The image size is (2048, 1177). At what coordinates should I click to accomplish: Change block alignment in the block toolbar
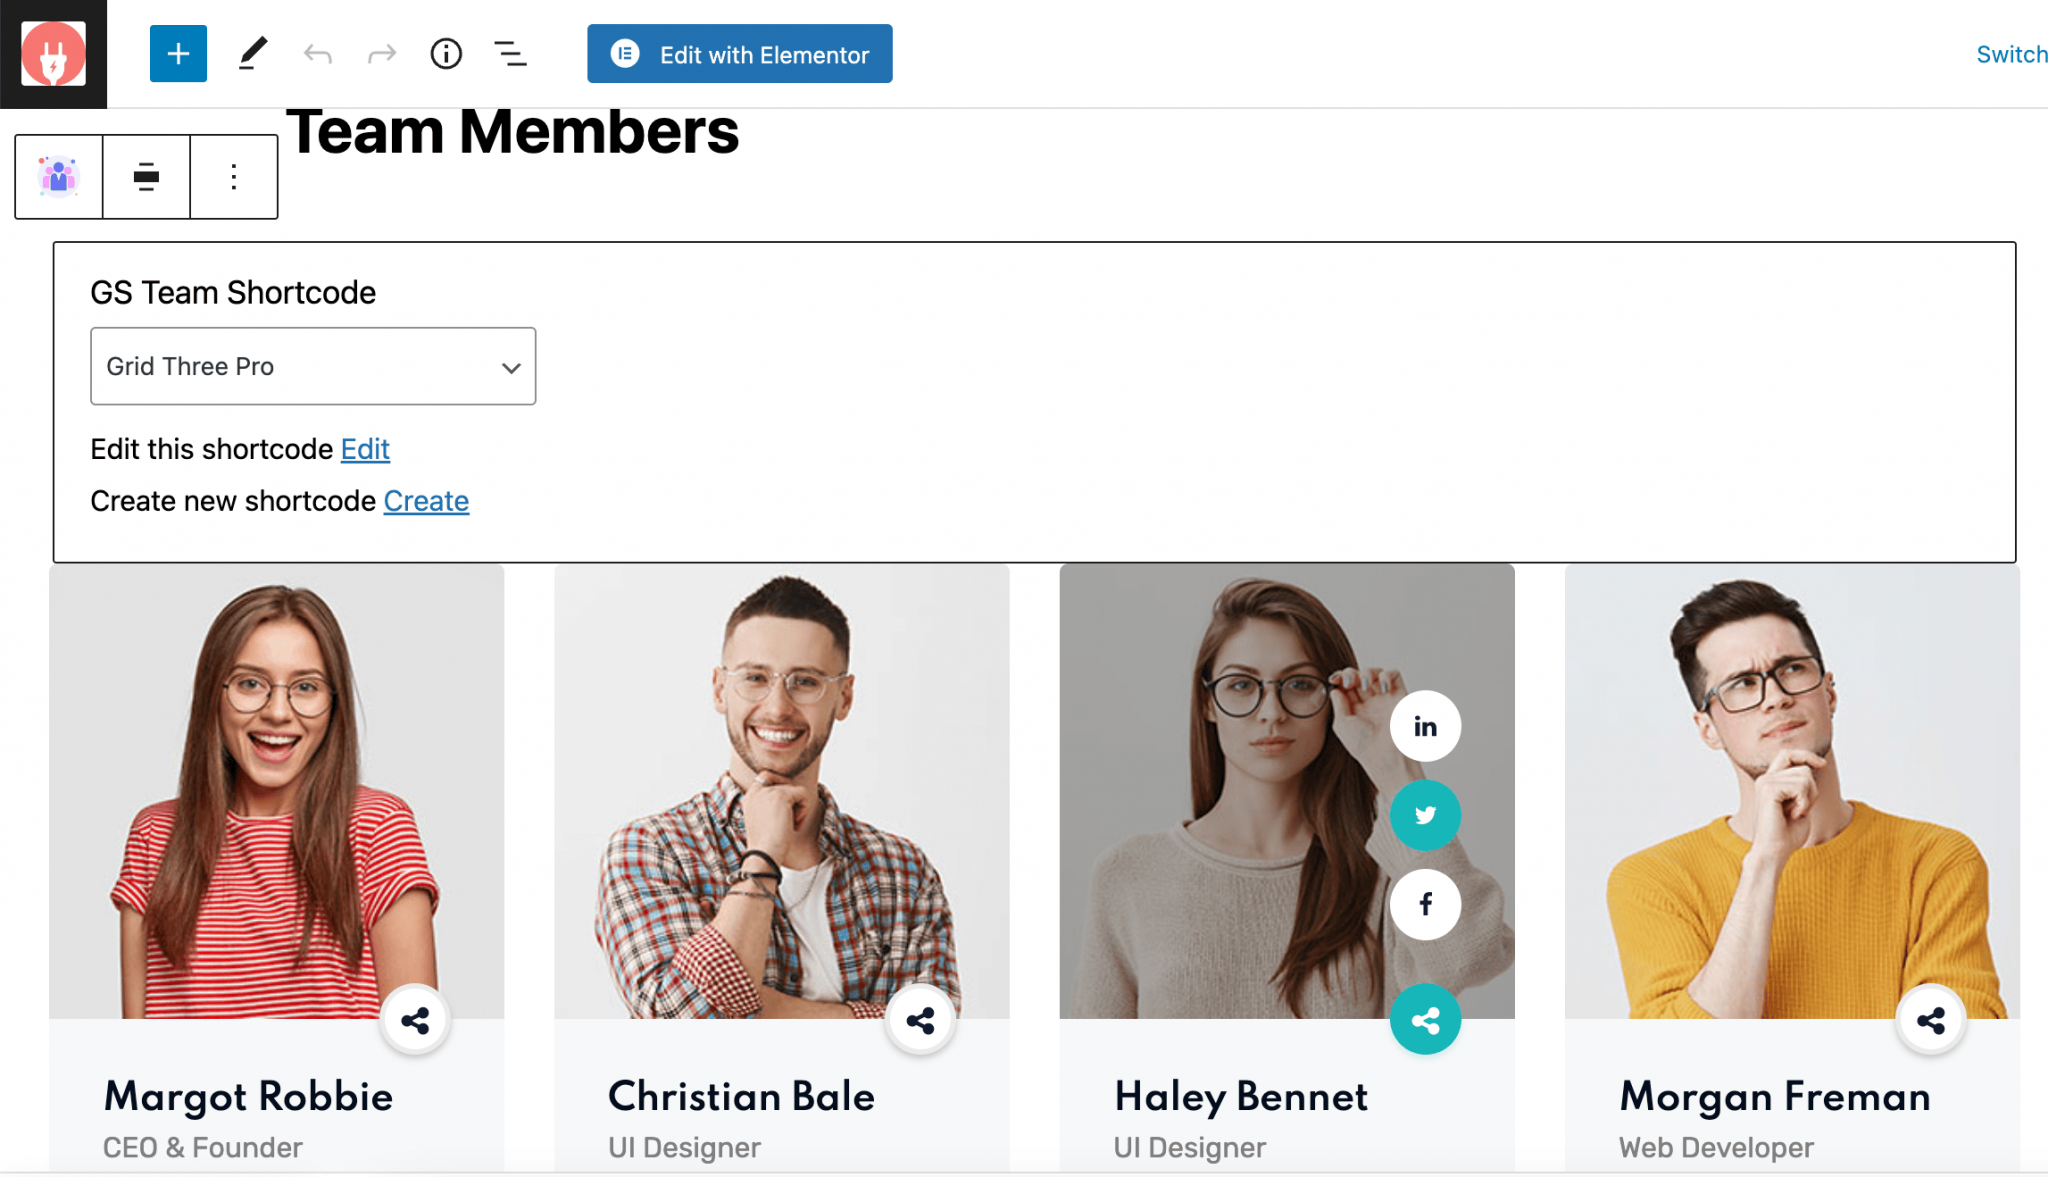[x=146, y=177]
